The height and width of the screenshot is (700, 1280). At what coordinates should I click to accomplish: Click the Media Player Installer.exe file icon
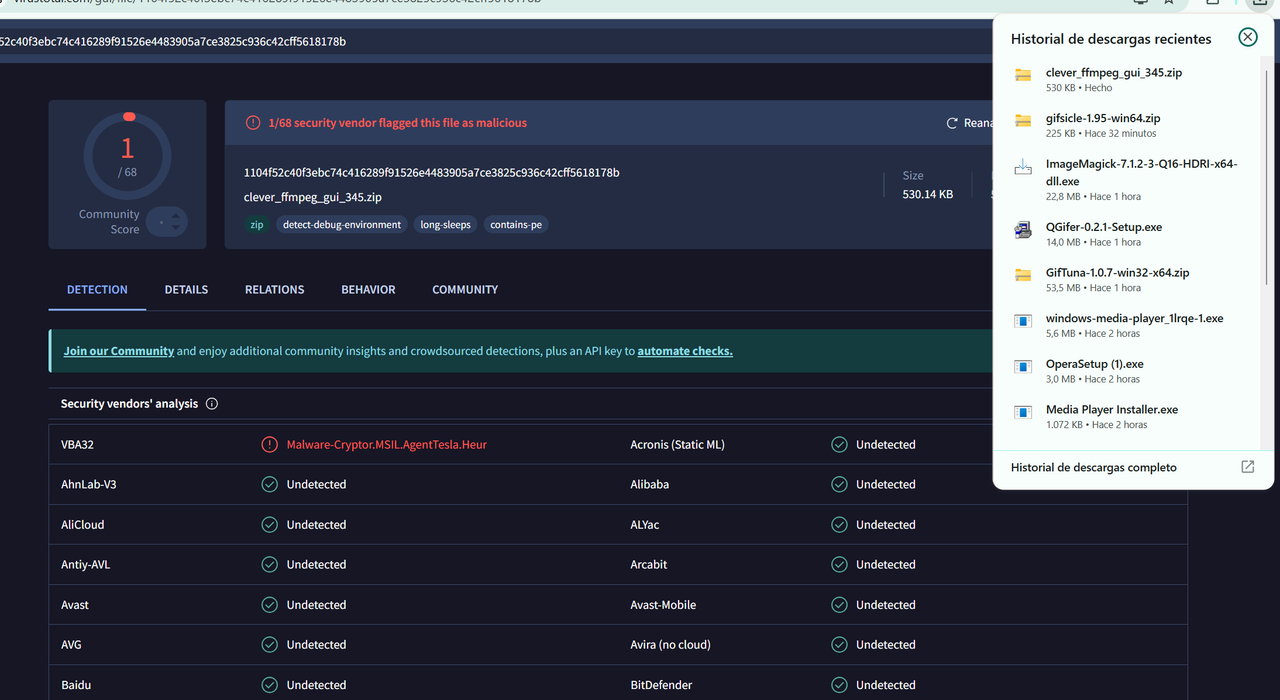[x=1023, y=412]
